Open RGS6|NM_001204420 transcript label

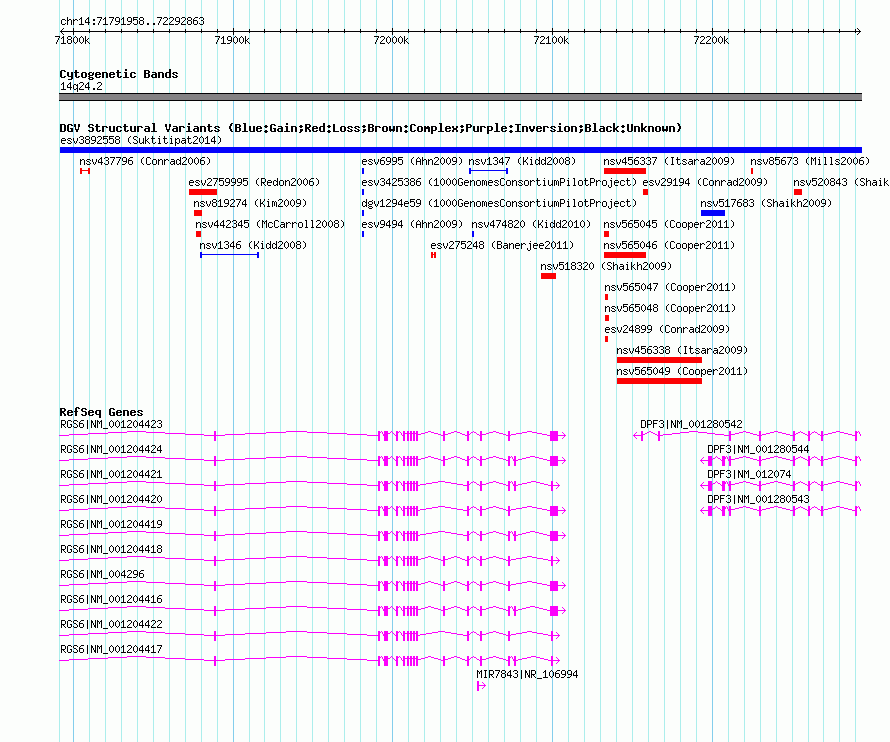(111, 499)
